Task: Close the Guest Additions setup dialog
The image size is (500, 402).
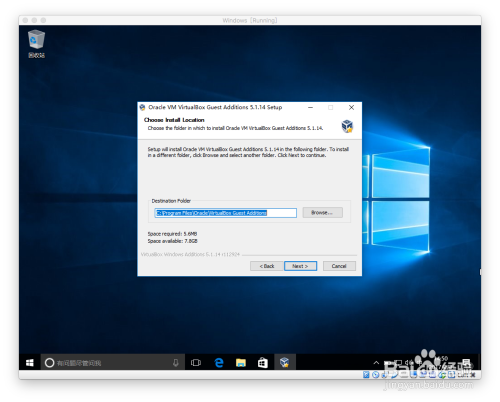Action: (351, 107)
